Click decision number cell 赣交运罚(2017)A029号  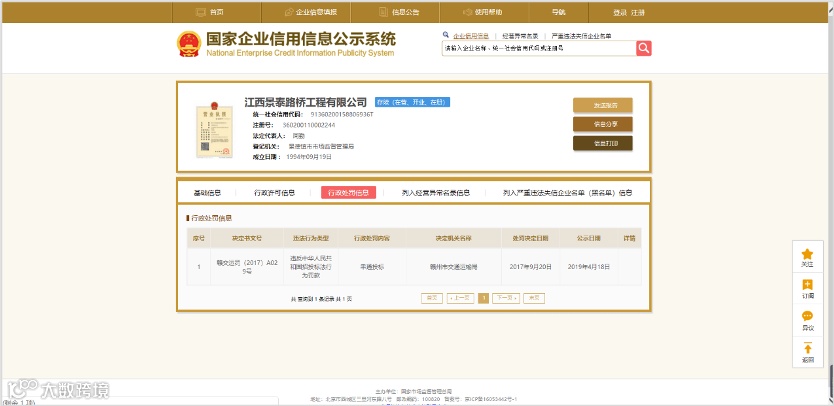pyautogui.click(x=247, y=267)
